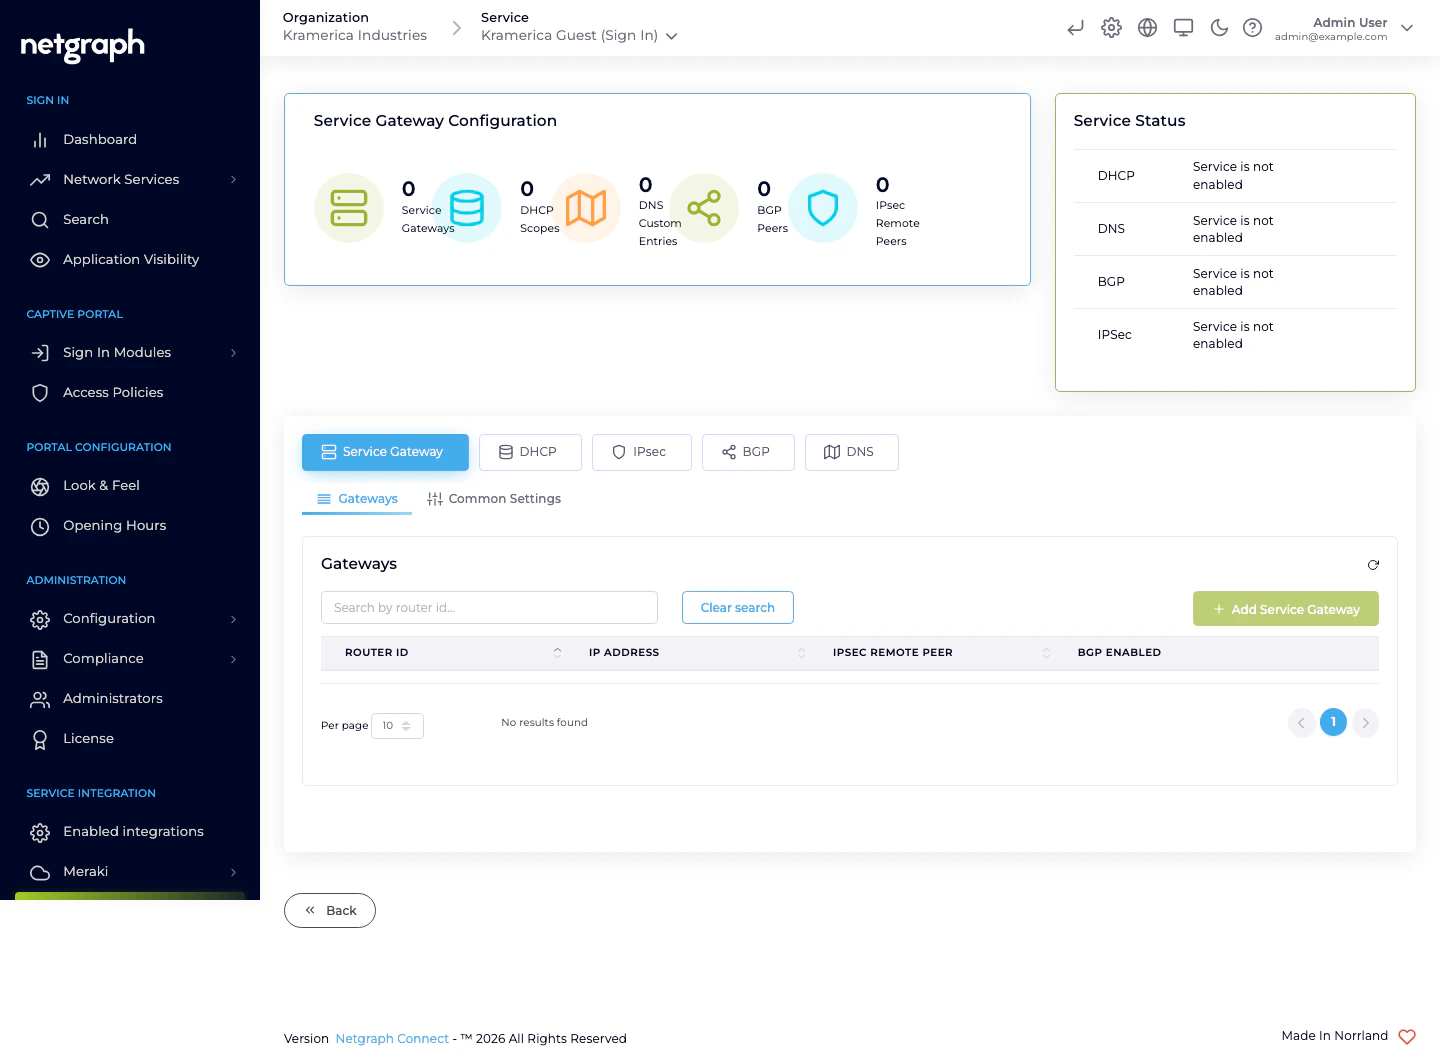
Task: Open the Search section from the sidebar
Action: pyautogui.click(x=85, y=219)
